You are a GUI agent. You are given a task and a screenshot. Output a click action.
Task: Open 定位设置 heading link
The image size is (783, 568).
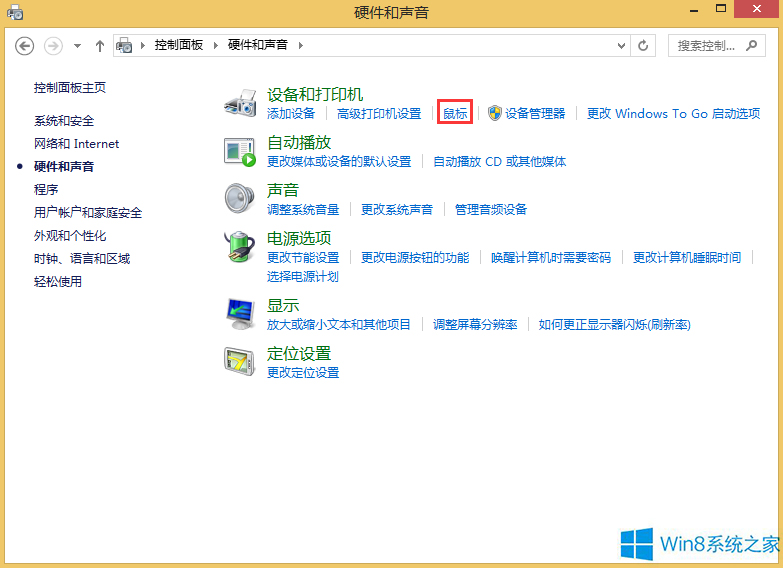click(x=299, y=353)
